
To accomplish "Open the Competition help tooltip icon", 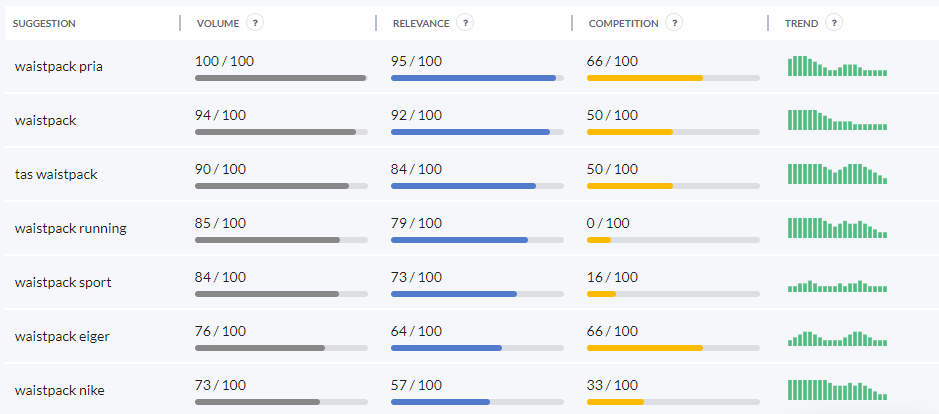I will (x=674, y=23).
